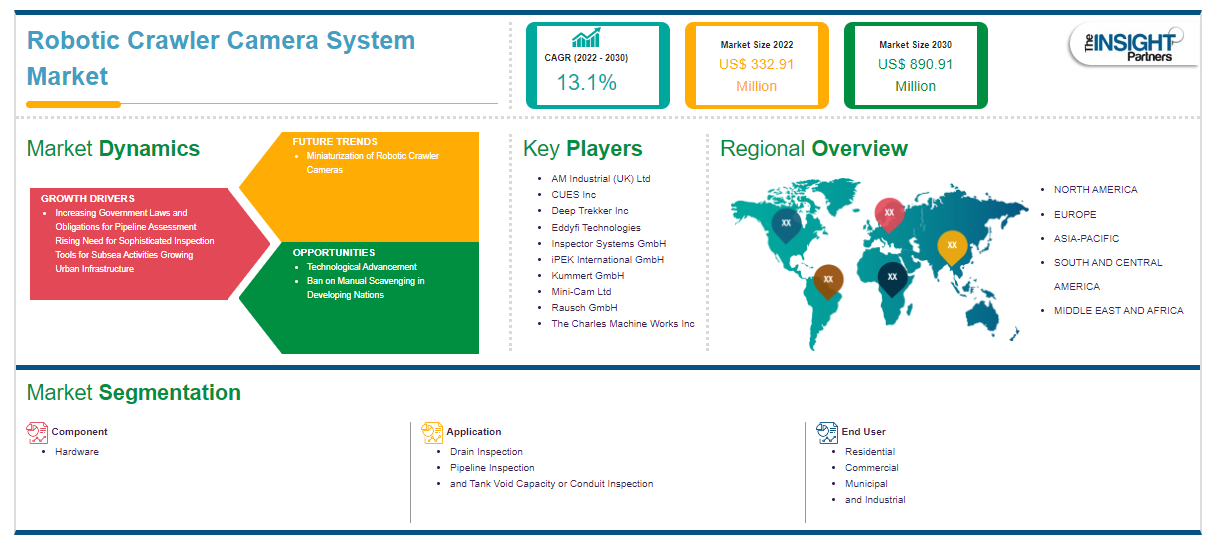Select the Market Size 2030 box
This screenshot has height=543, width=1213.
[x=915, y=65]
